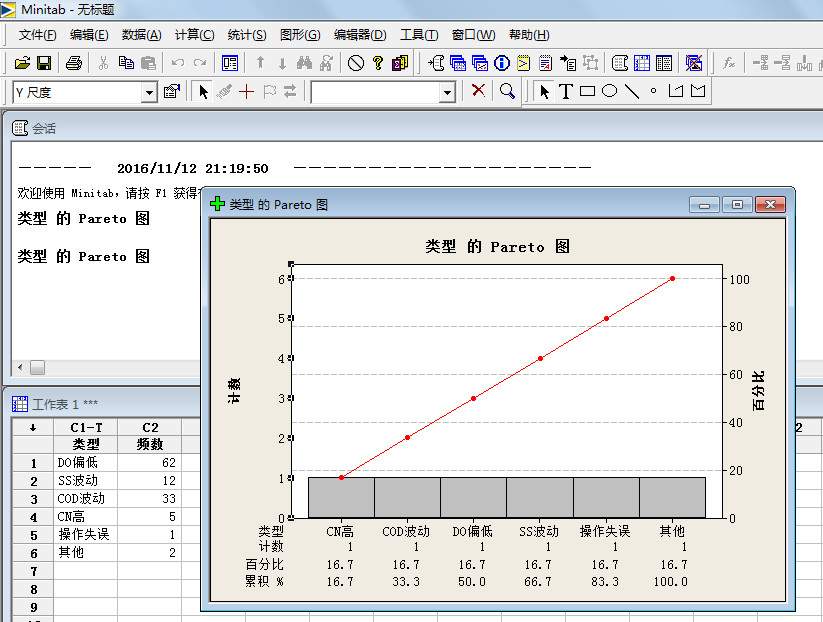Select the graph pointer tool next to Y 尺度
The height and width of the screenshot is (622, 823).
point(203,92)
